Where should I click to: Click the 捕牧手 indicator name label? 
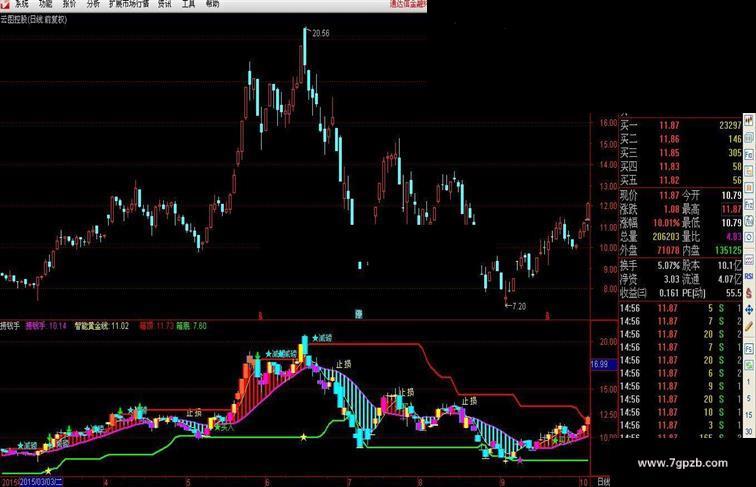[10, 326]
